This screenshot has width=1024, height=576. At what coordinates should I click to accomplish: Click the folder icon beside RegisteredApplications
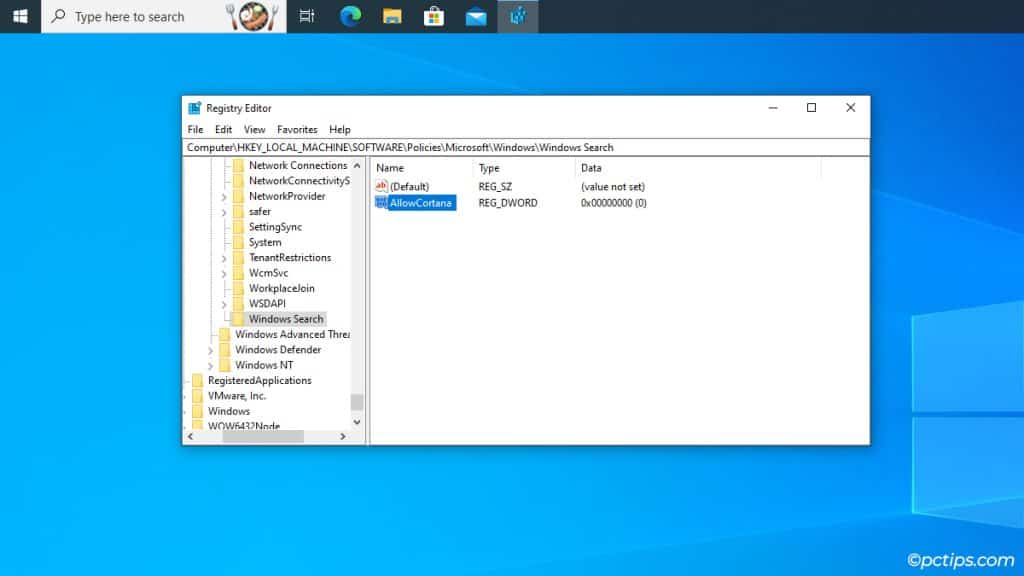[198, 380]
